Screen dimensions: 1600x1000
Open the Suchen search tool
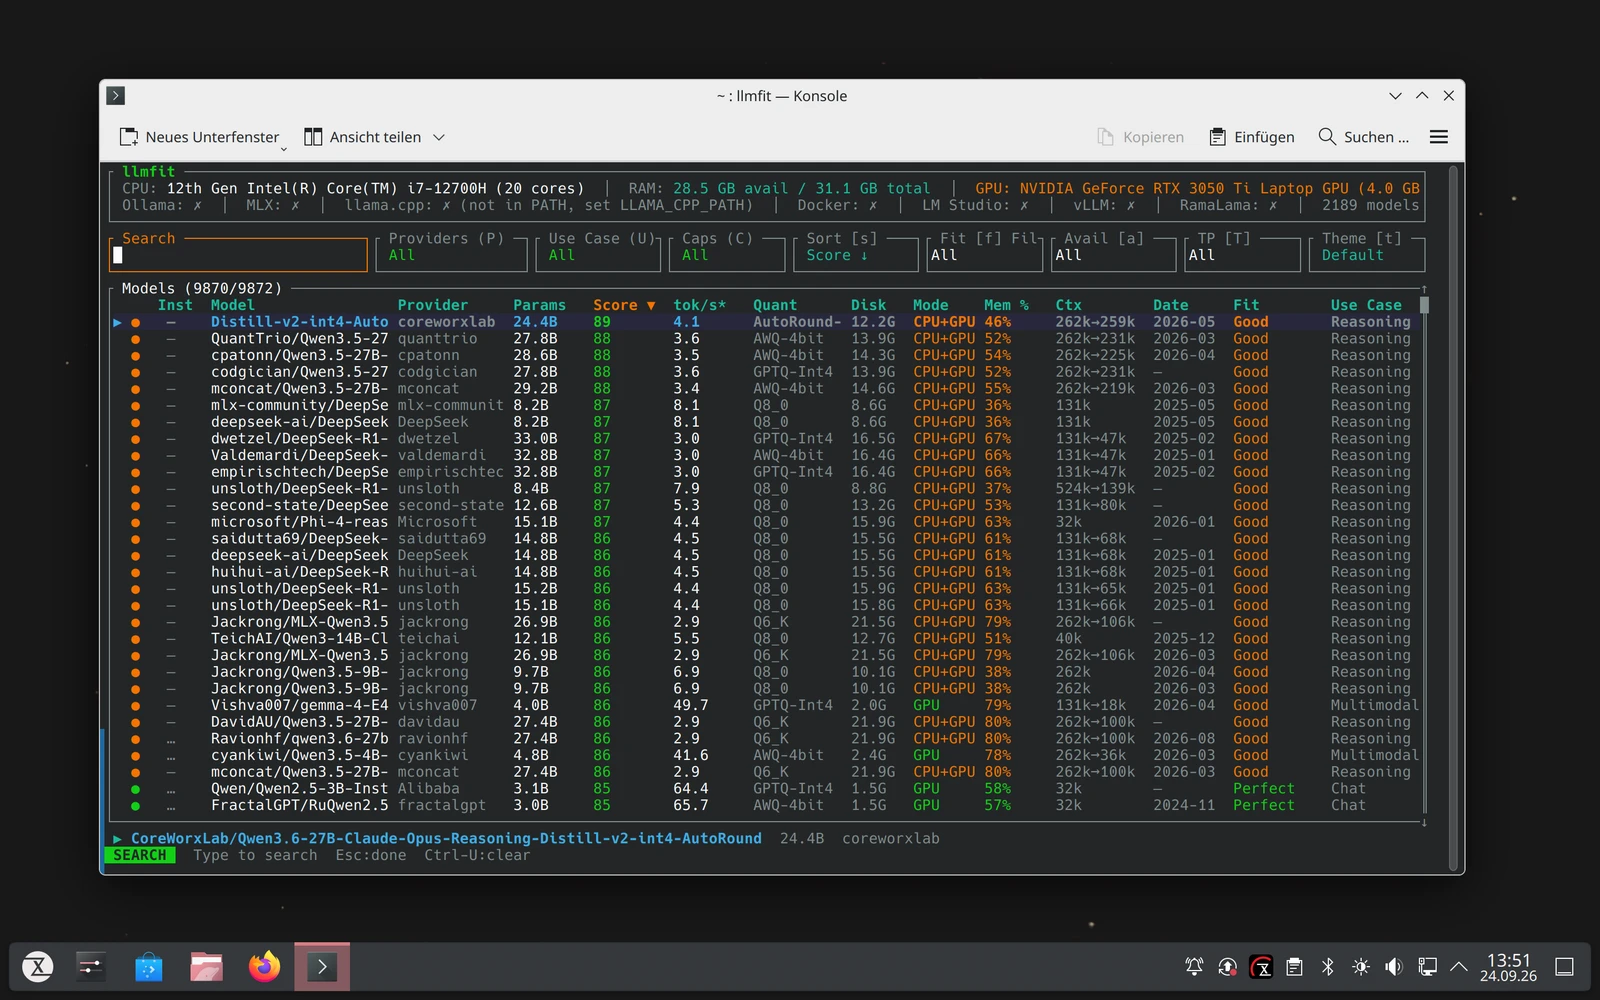[1363, 137]
